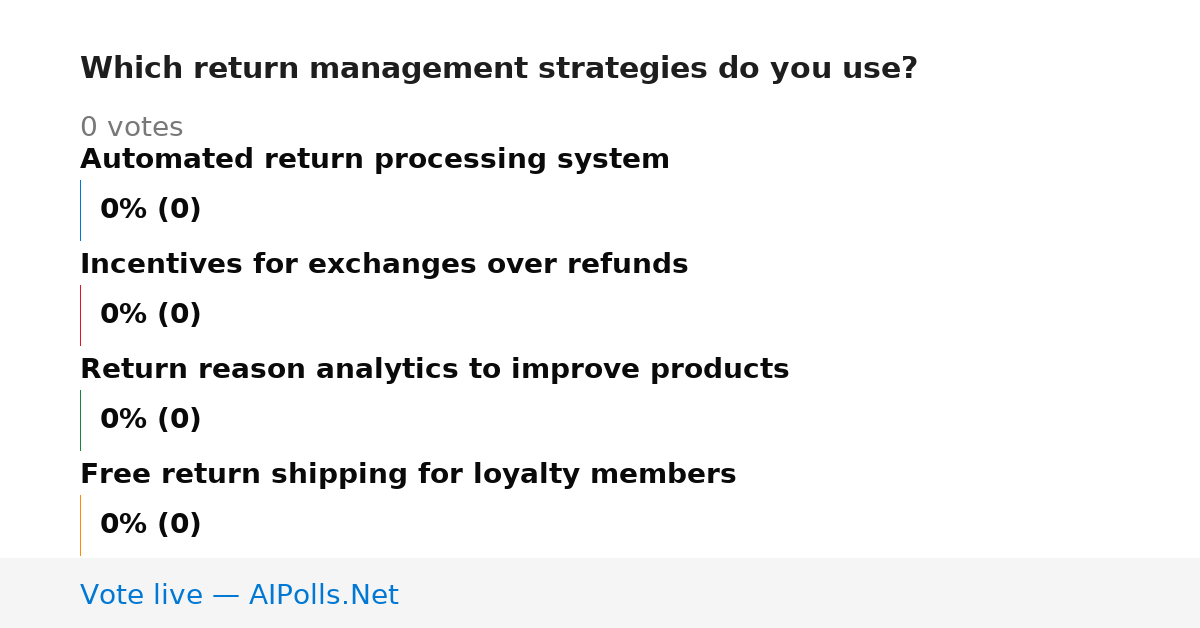
Task: Click 0% (0) under Incentives for exchanges
Action: [x=151, y=315]
